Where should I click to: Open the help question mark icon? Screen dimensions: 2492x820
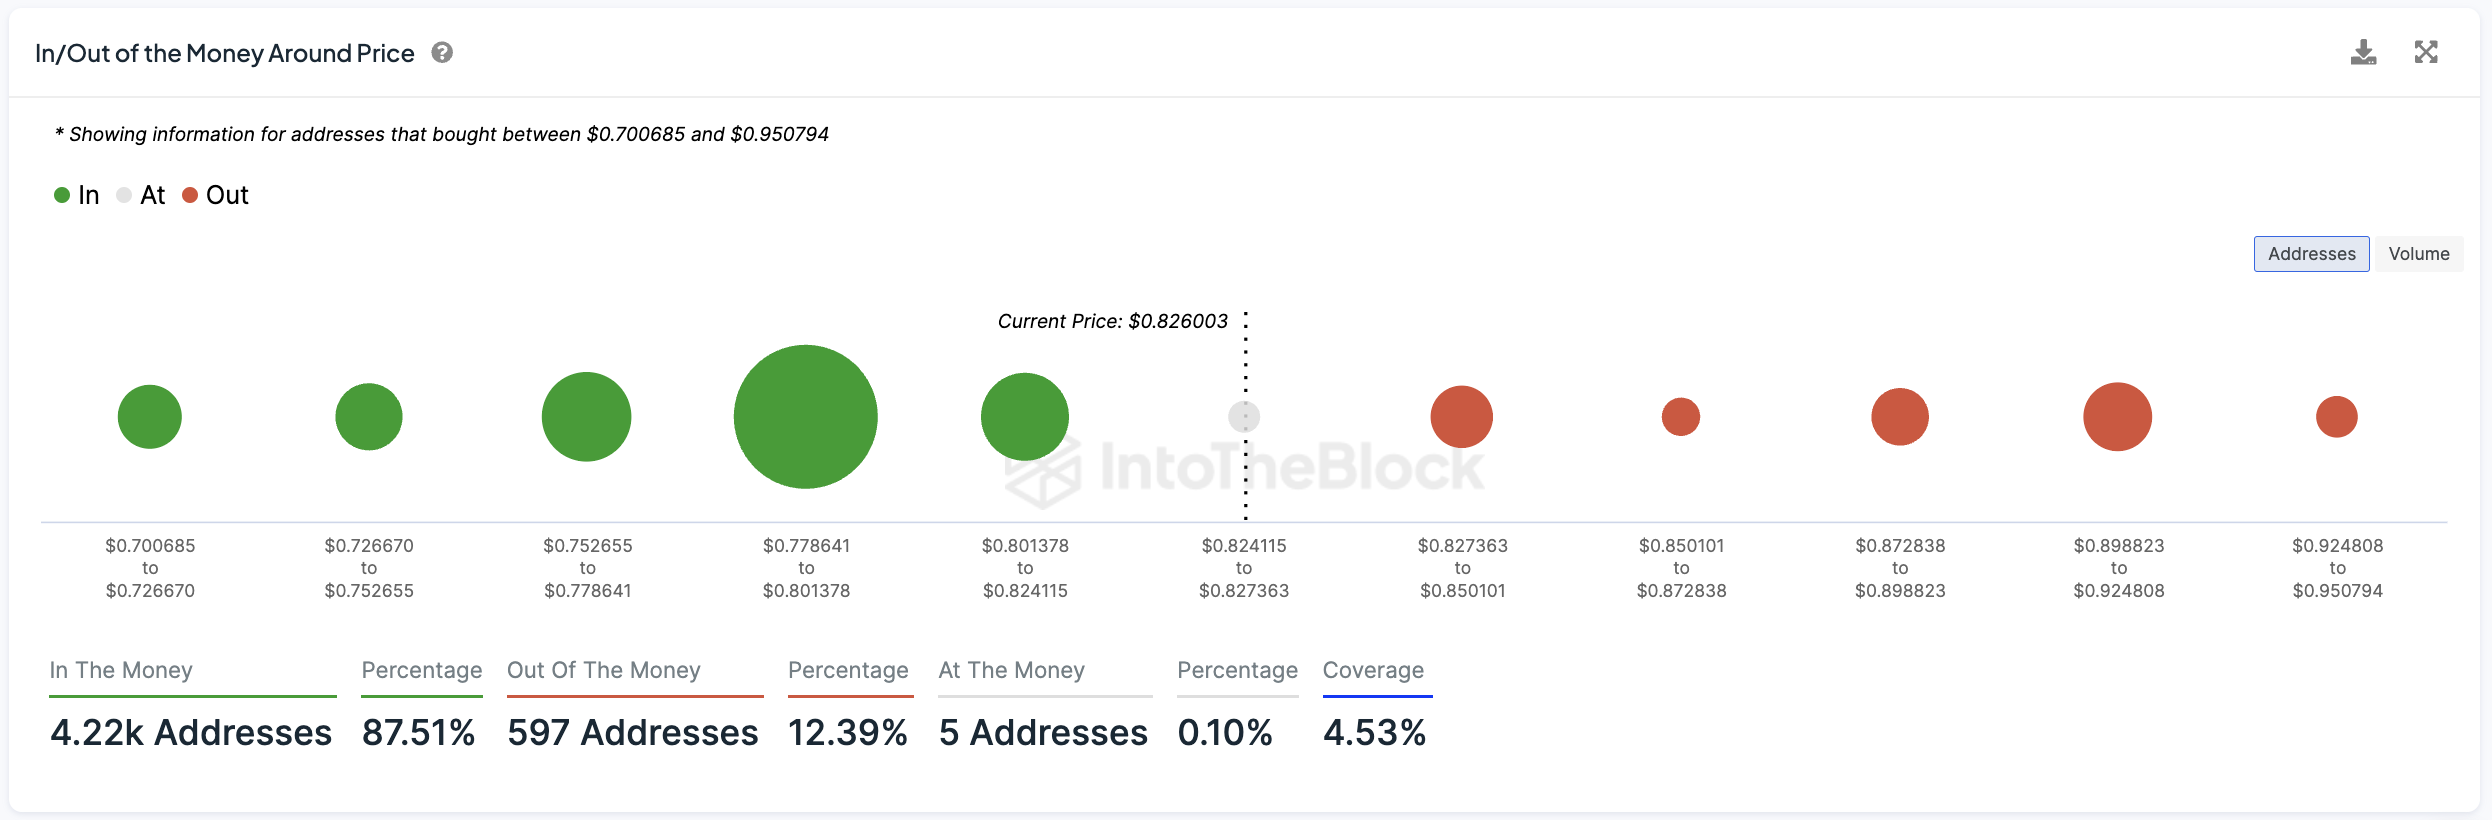tap(442, 53)
